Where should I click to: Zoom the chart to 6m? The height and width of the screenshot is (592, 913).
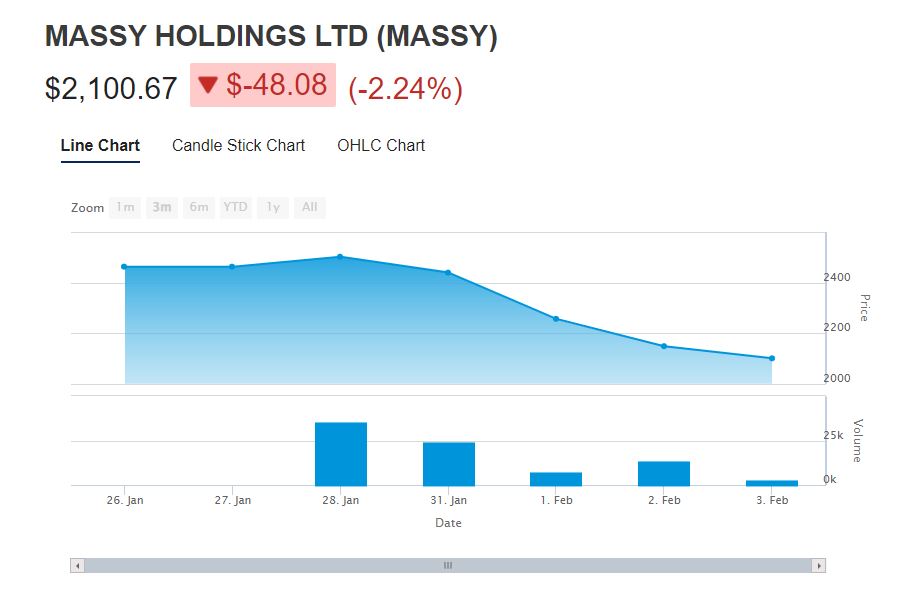tap(199, 208)
